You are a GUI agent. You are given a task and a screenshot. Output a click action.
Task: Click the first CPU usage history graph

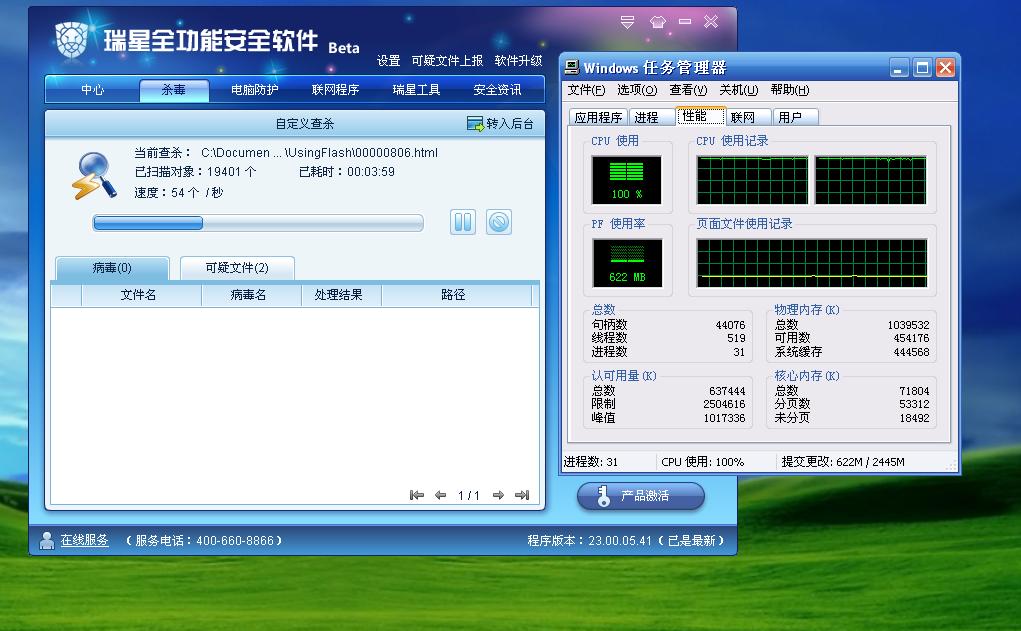[x=752, y=180]
